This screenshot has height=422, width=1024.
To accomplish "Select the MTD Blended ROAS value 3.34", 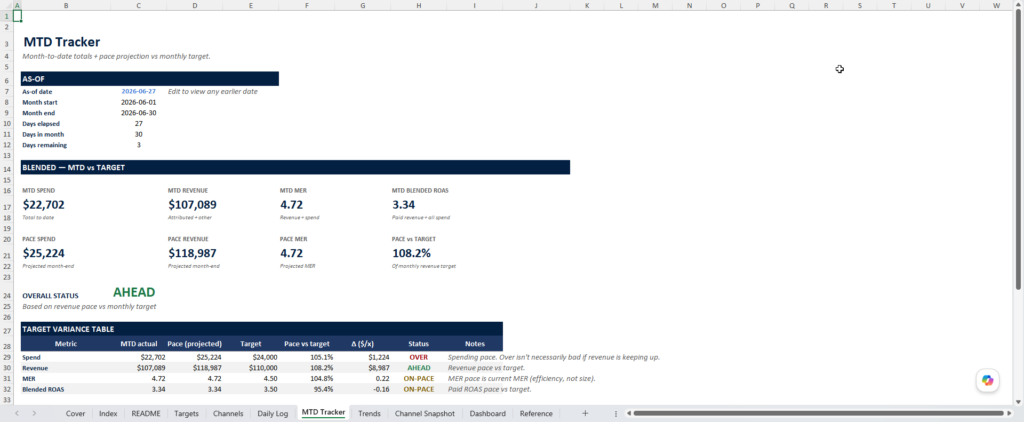I will click(402, 205).
